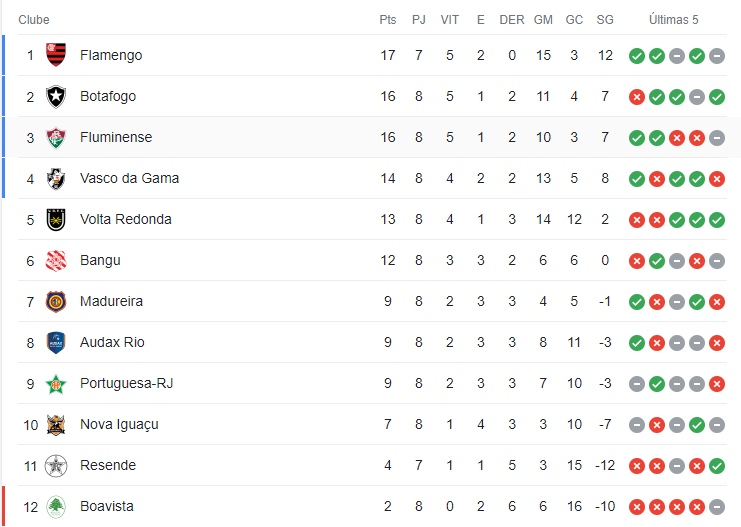Click the Volta Redonda shield crest
This screenshot has width=741, height=527.
(x=56, y=219)
